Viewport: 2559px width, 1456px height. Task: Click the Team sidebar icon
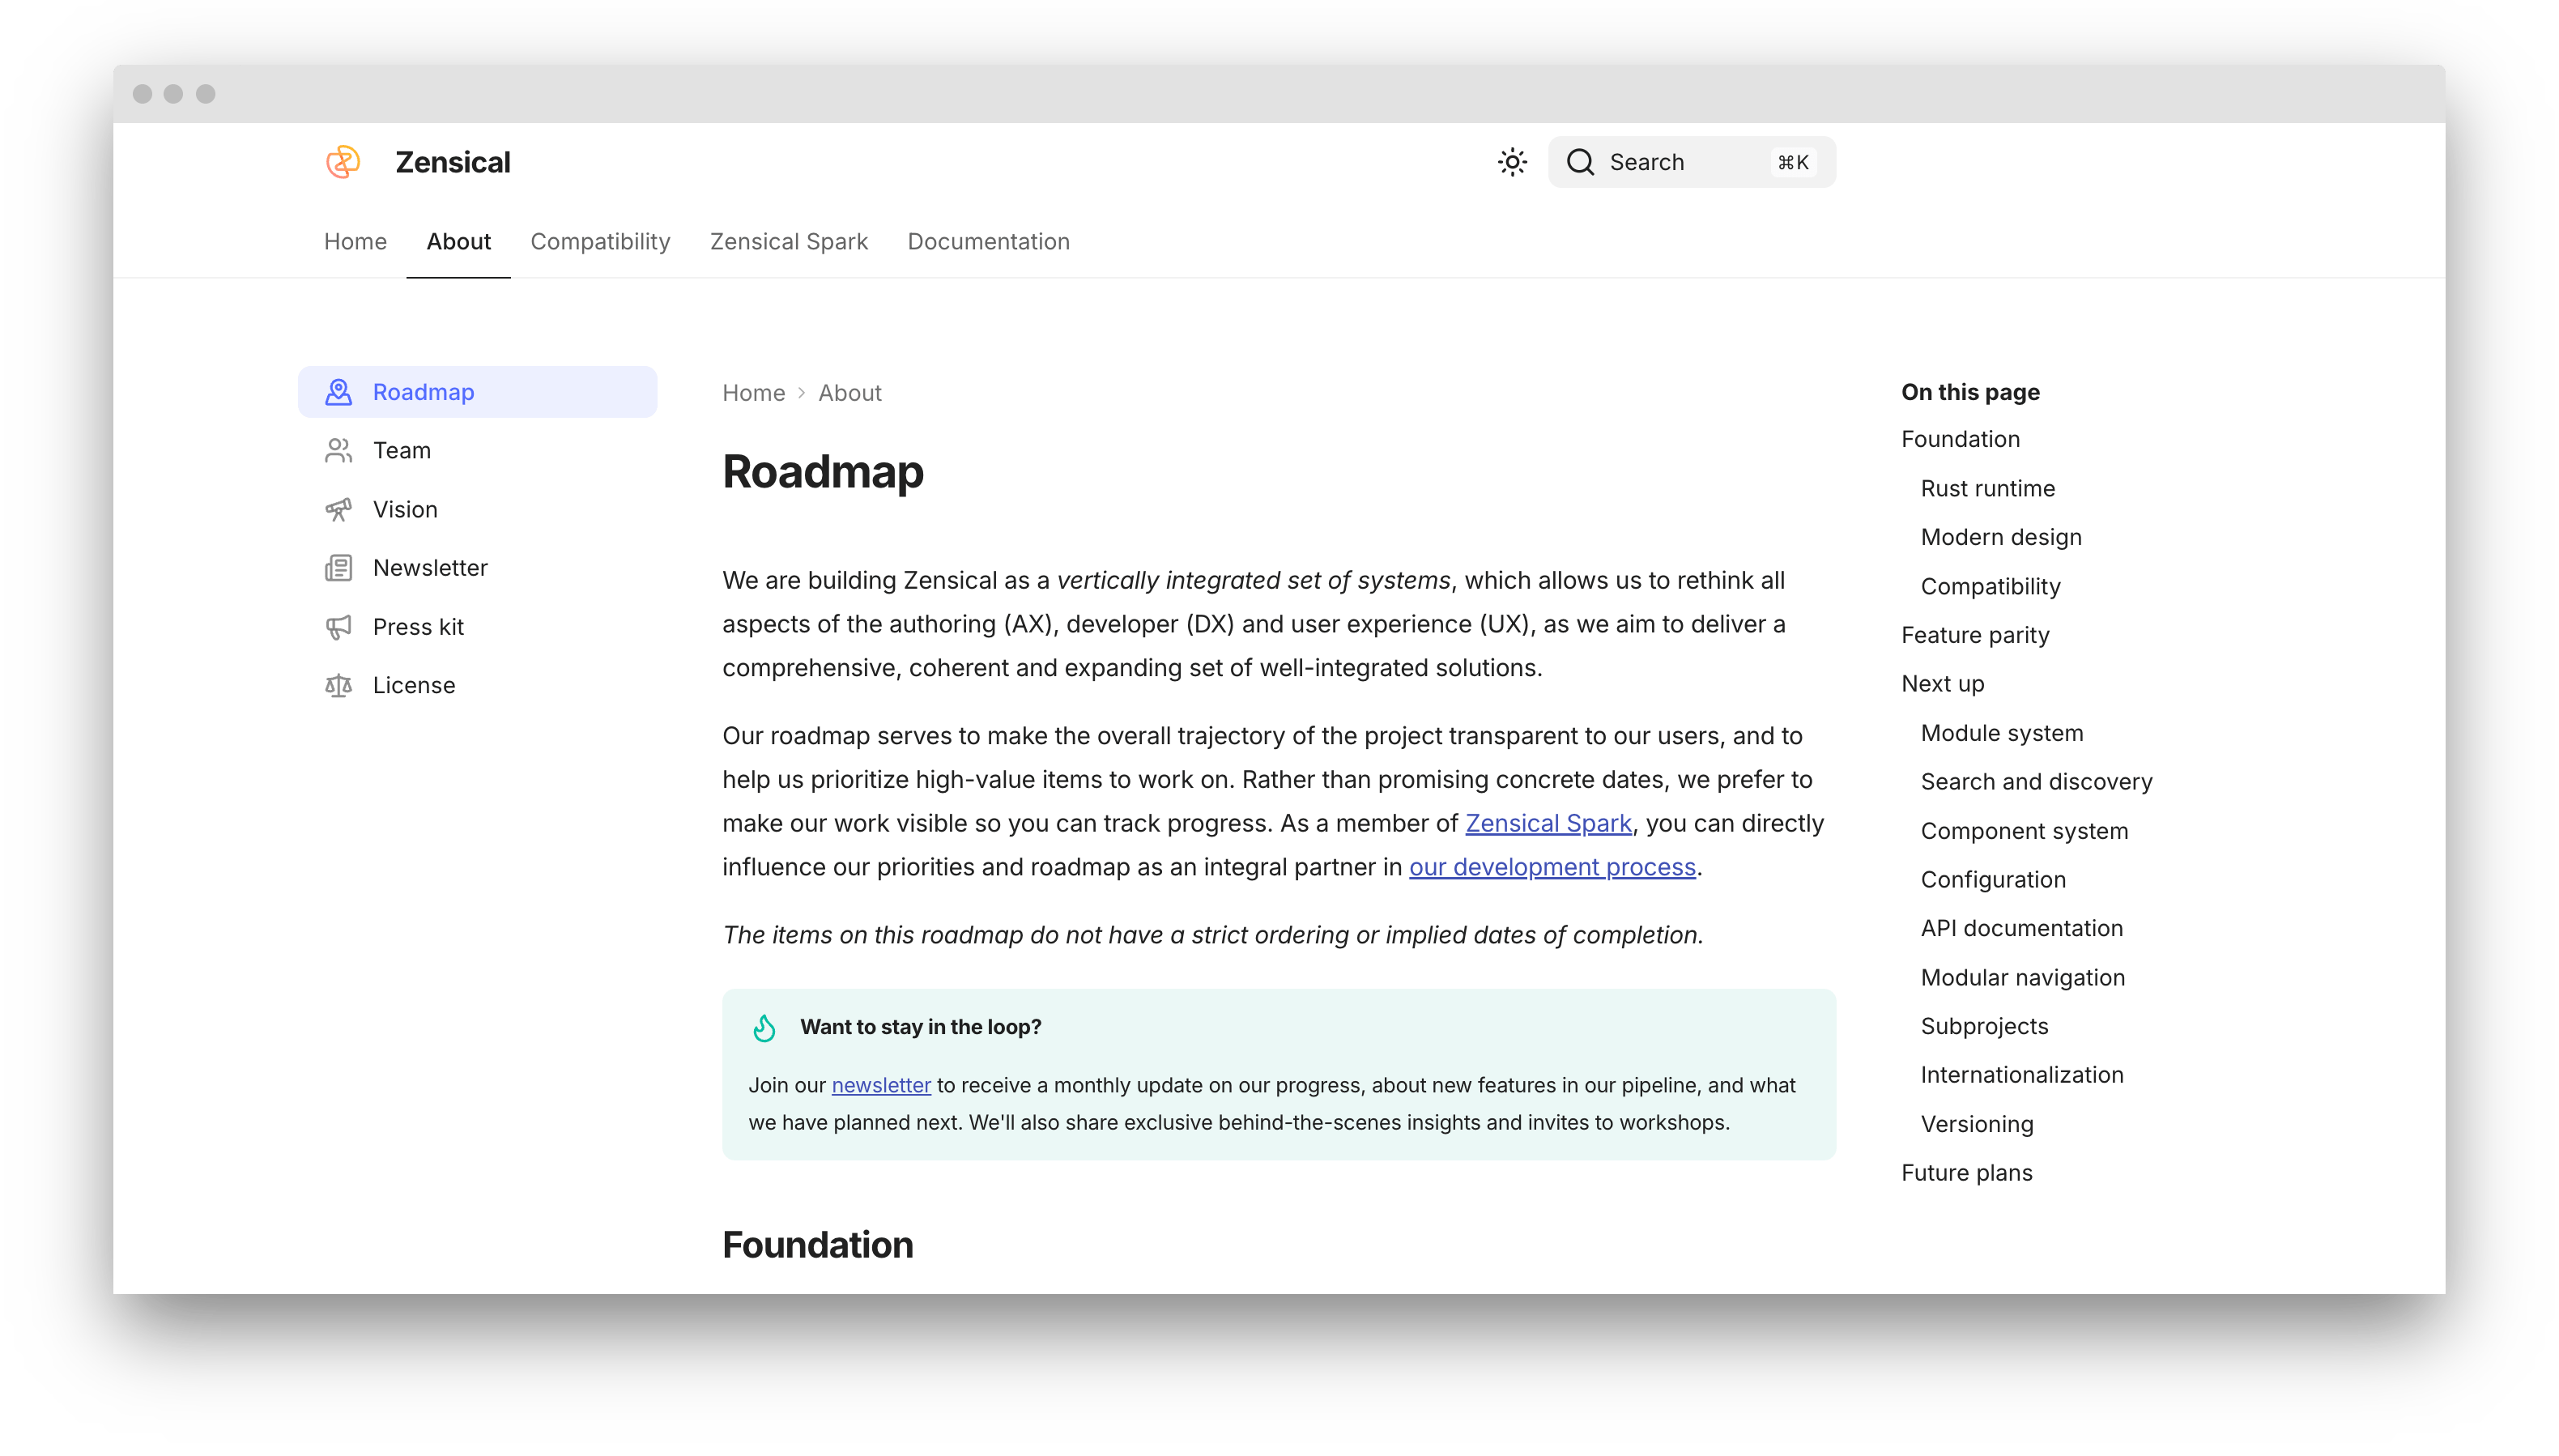pyautogui.click(x=338, y=450)
